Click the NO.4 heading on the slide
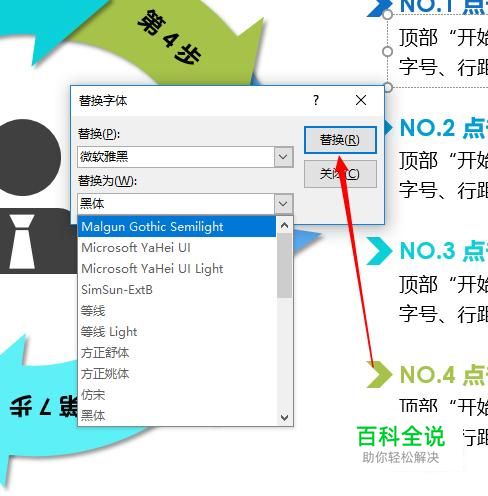488x496 pixels. click(x=443, y=374)
